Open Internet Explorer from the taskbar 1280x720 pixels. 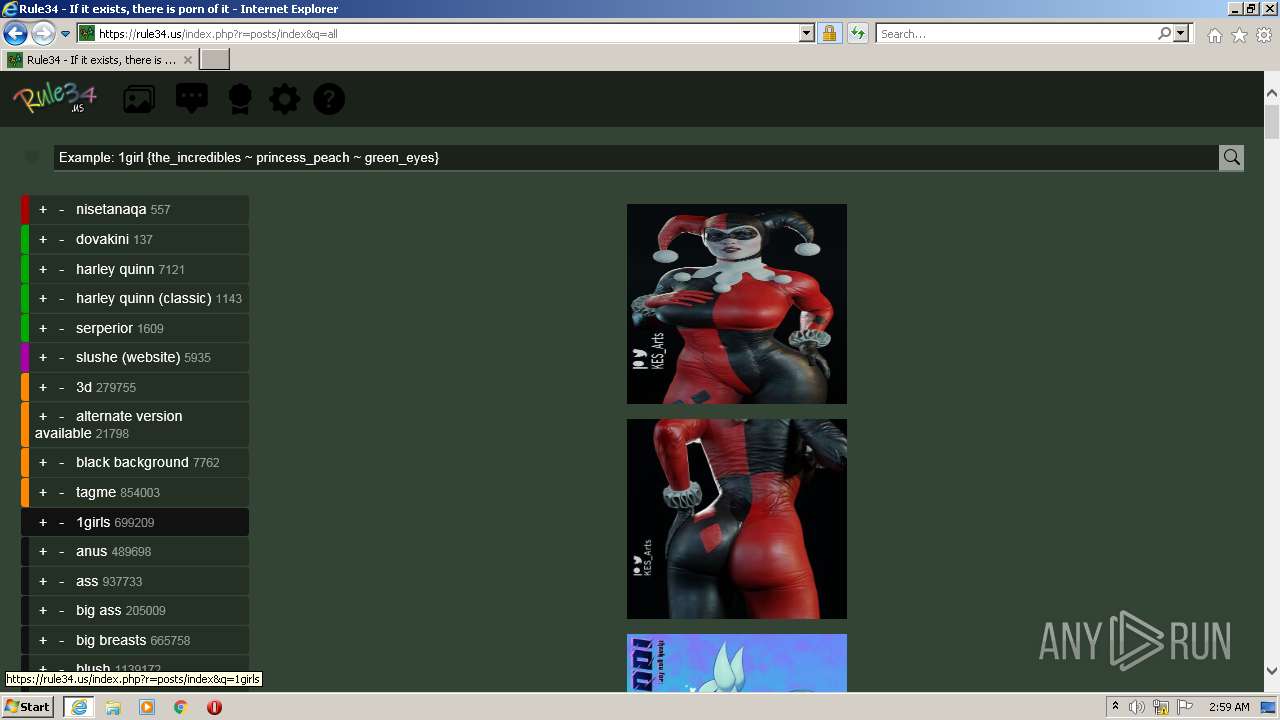(78, 707)
